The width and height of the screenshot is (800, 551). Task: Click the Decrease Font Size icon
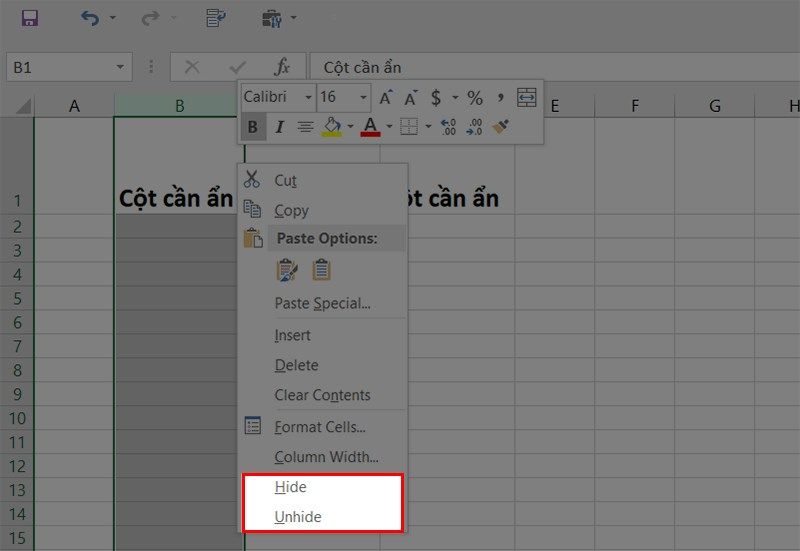coord(410,97)
